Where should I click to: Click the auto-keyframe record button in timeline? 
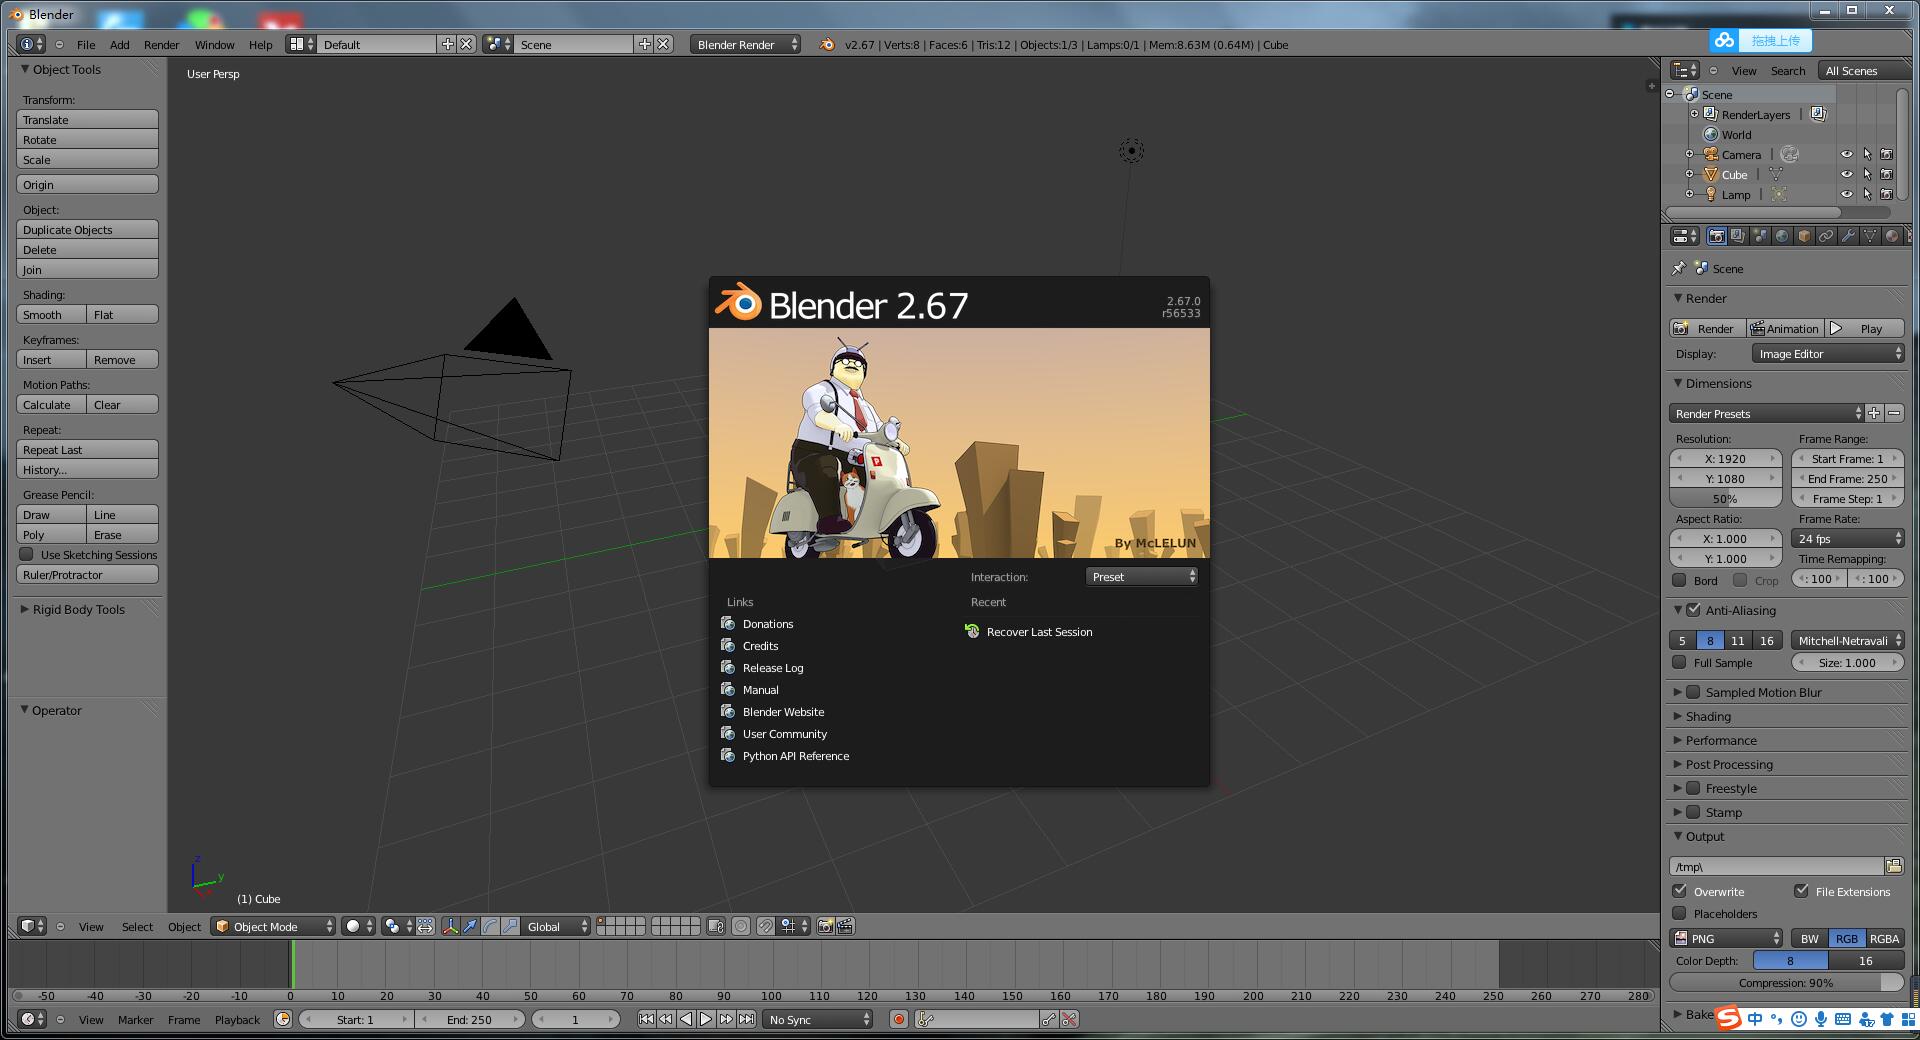pyautogui.click(x=899, y=1020)
